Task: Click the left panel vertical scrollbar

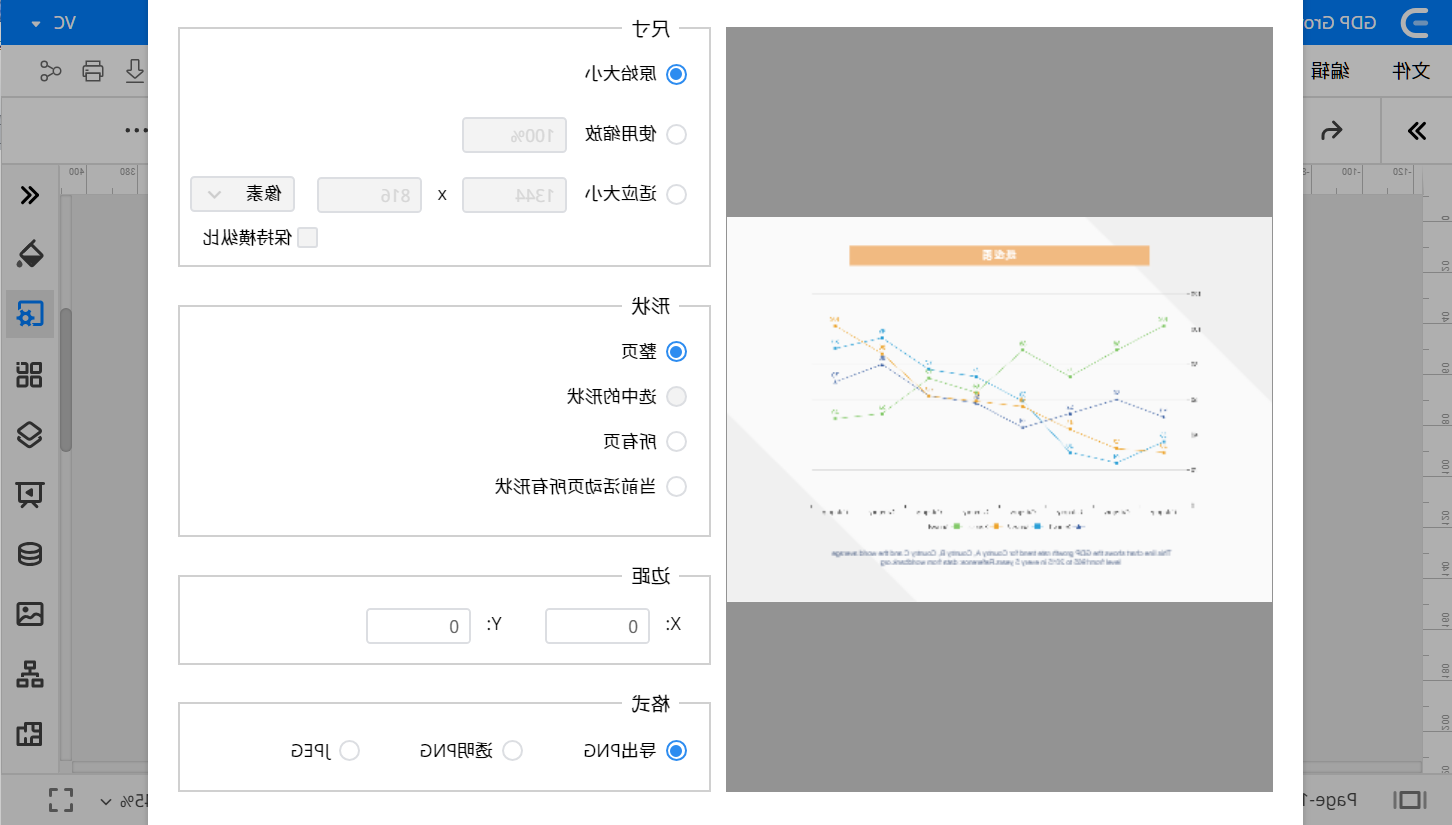Action: [65, 380]
